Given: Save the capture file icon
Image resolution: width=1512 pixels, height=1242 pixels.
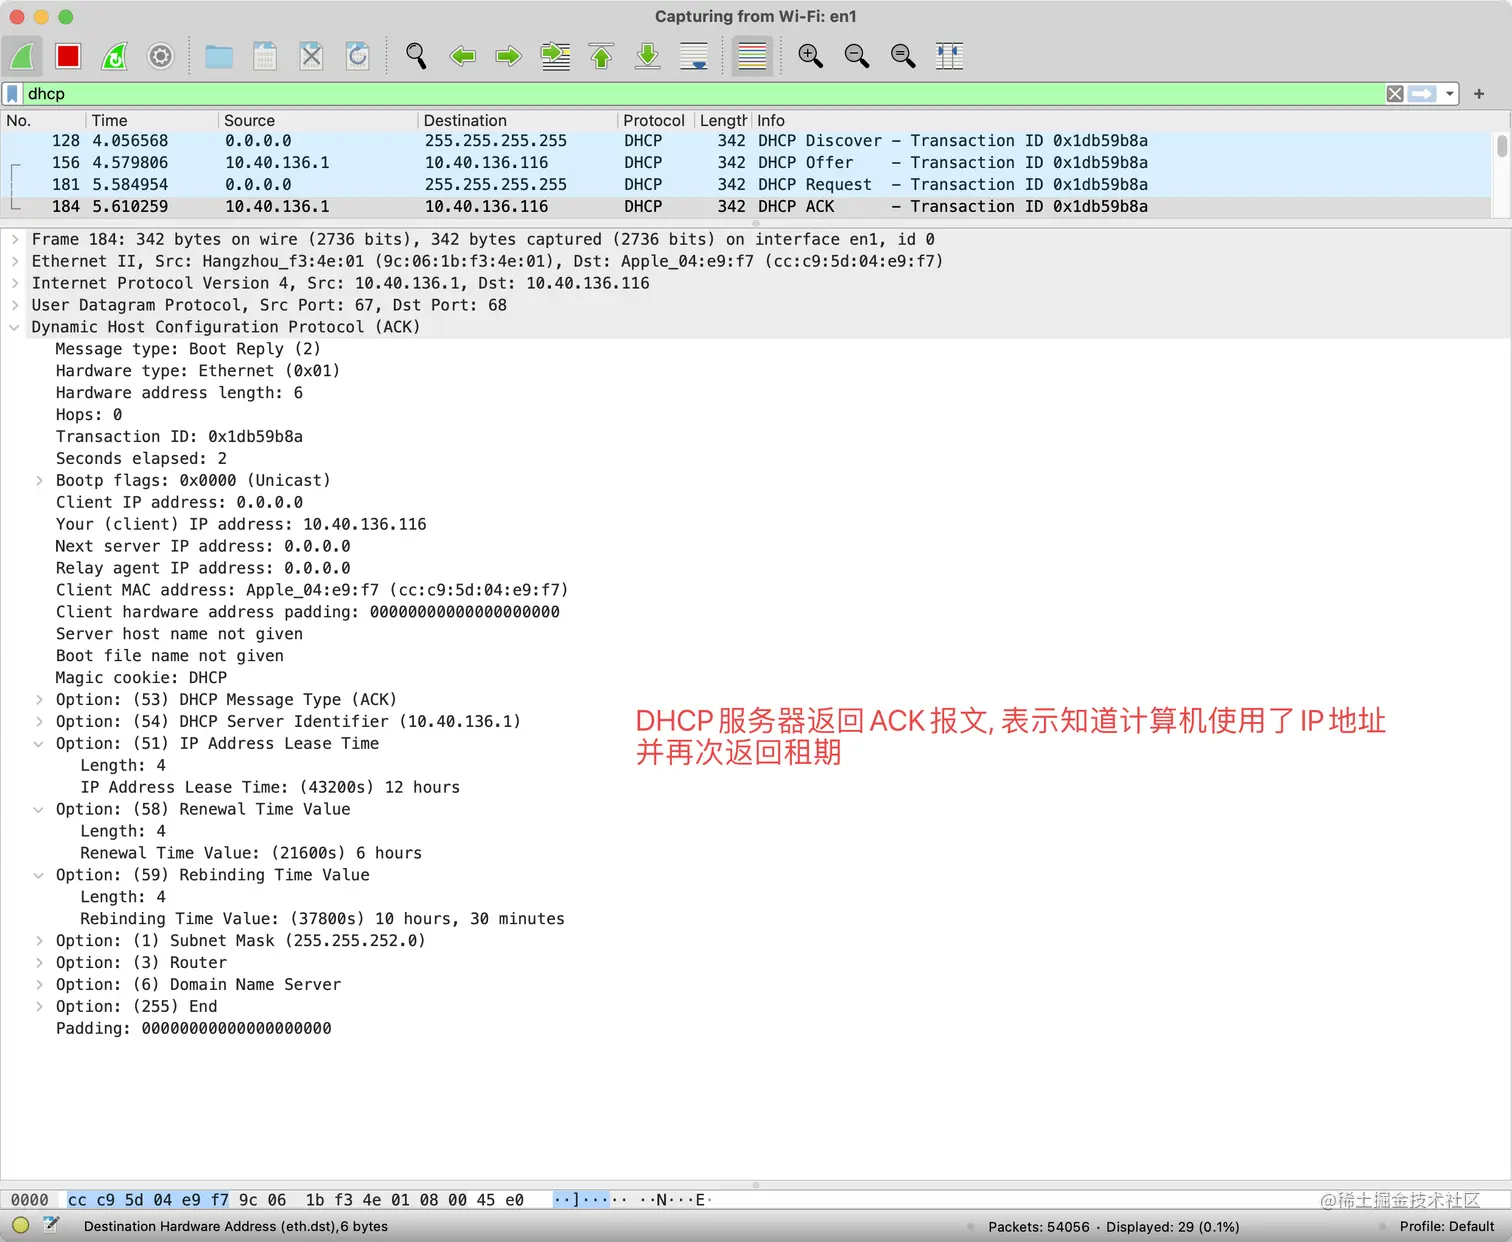Looking at the screenshot, I should (265, 56).
